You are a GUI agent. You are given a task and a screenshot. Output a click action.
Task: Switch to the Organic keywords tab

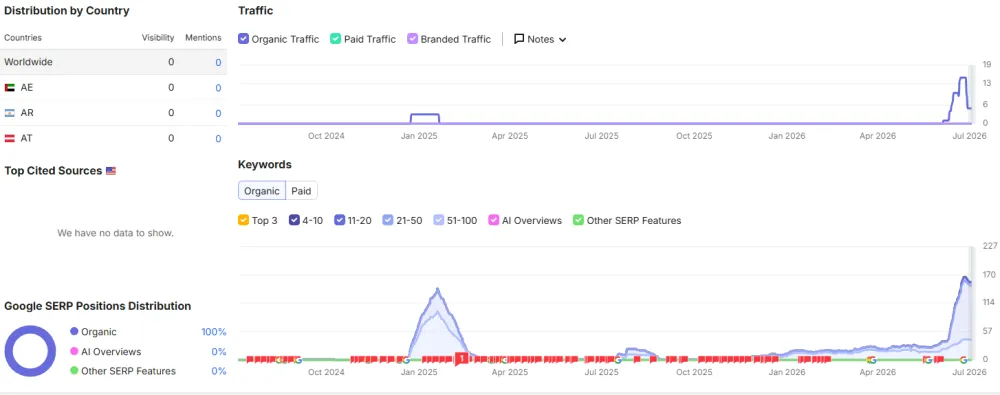(261, 191)
